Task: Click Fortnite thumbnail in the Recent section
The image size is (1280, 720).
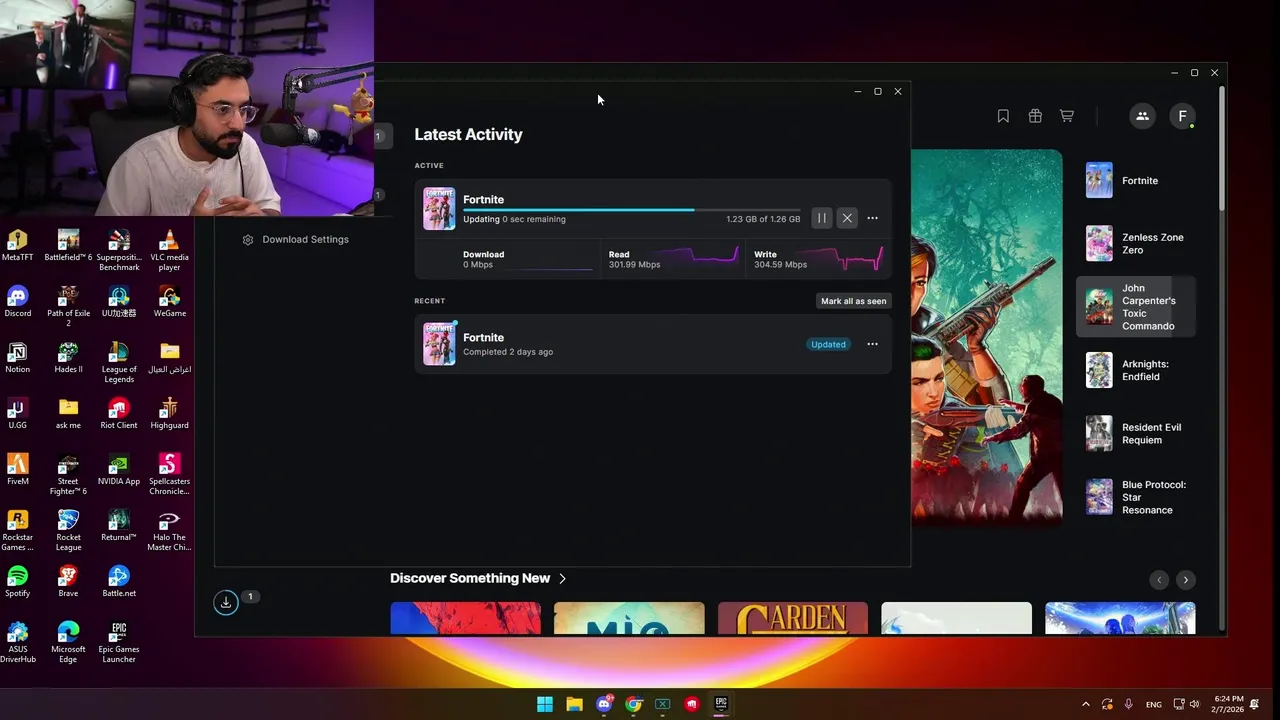Action: click(x=439, y=344)
